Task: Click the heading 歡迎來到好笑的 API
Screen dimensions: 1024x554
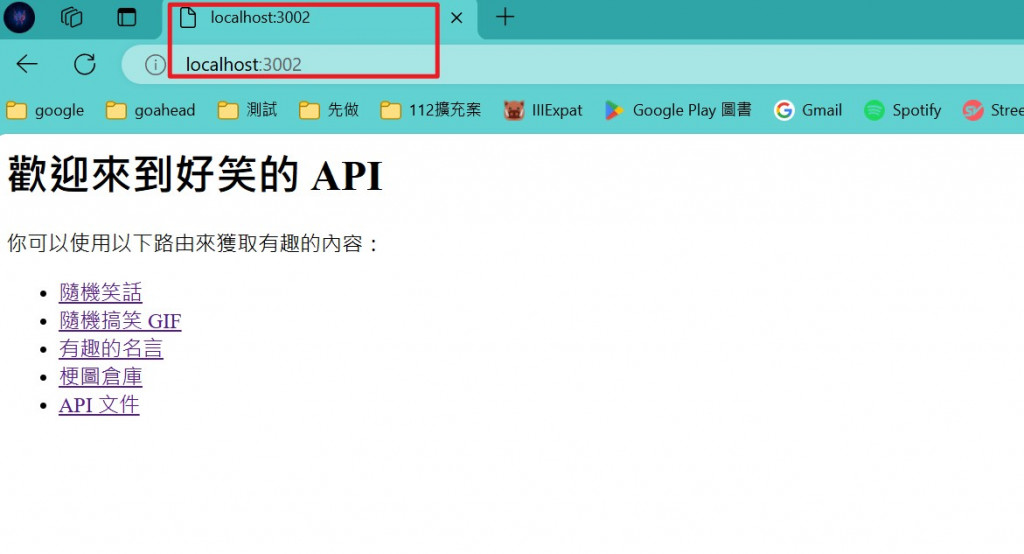Action: (x=195, y=175)
